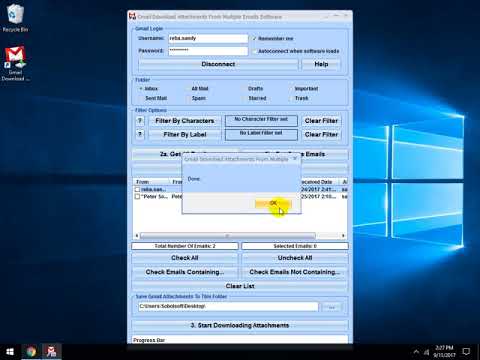Click OK in the Done dialog
Image resolution: width=480 pixels, height=360 pixels.
tap(273, 203)
